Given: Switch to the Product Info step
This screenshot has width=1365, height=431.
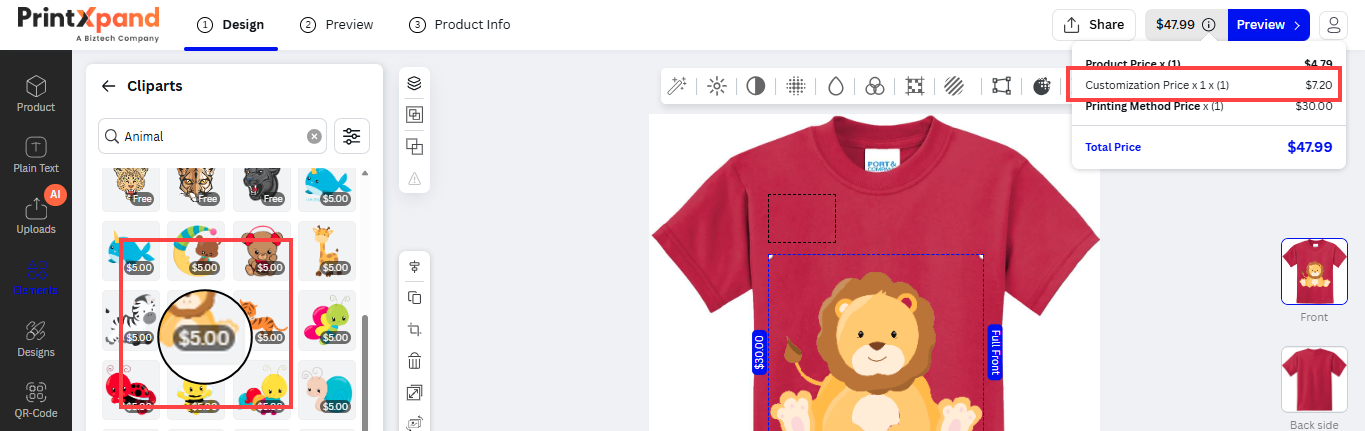Looking at the screenshot, I should (459, 25).
